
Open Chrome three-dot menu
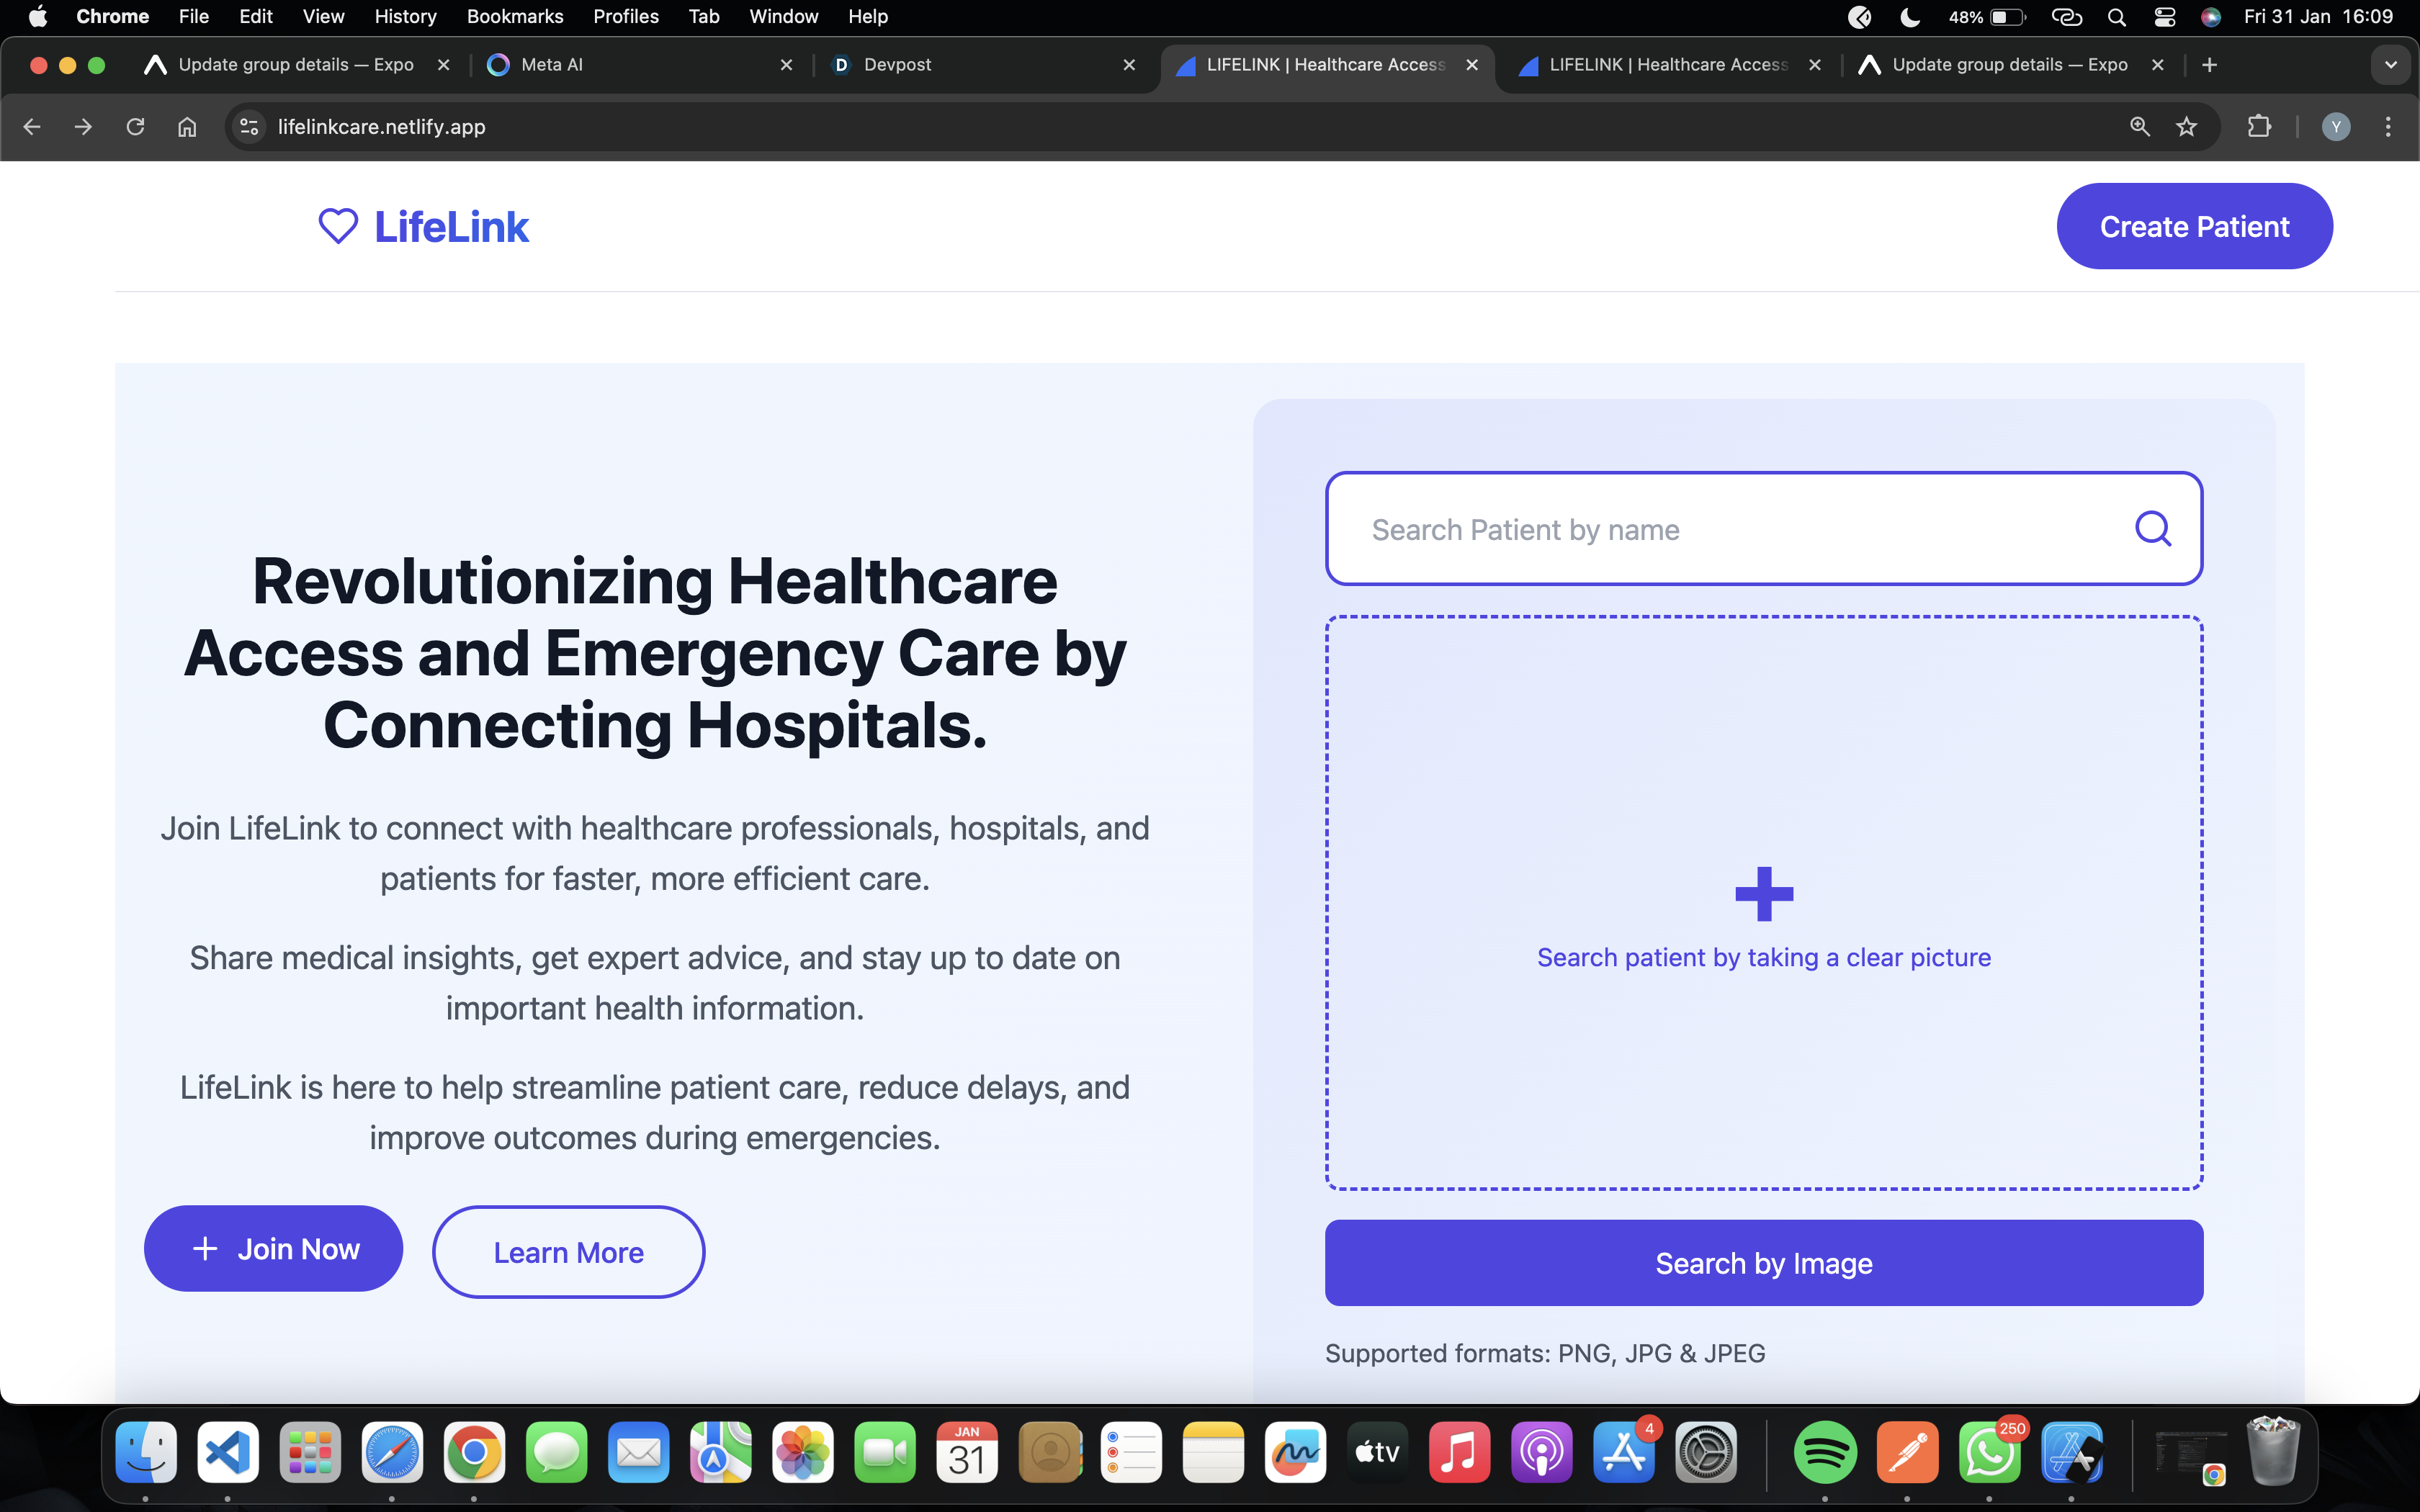coord(2388,127)
